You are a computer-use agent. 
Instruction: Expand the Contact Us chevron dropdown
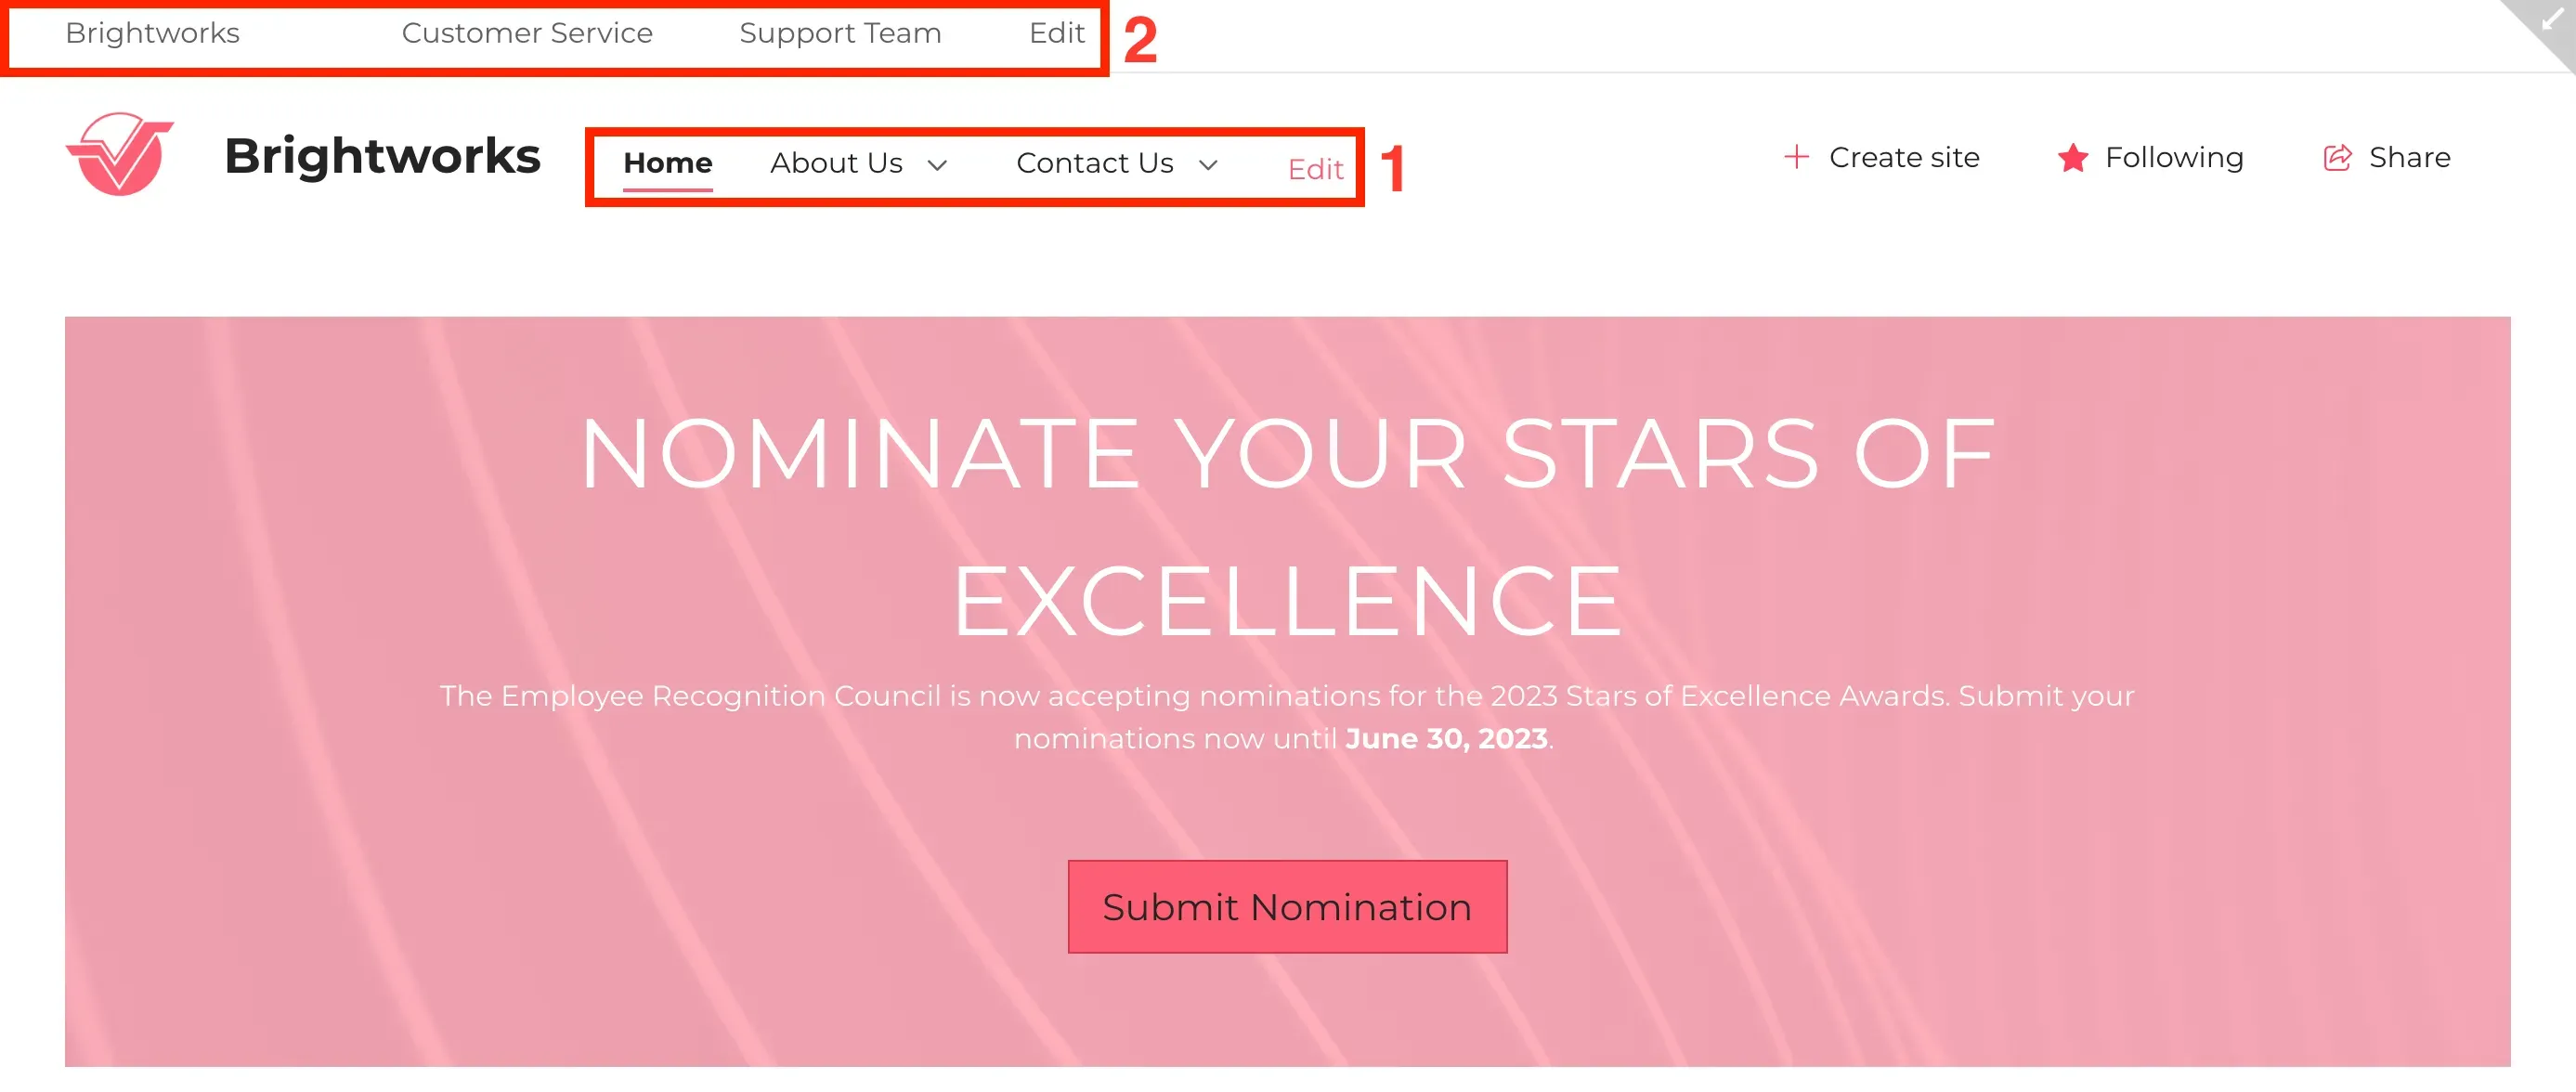point(1208,165)
